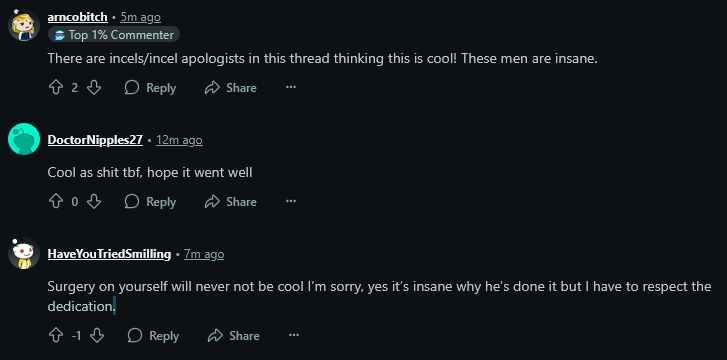The height and width of the screenshot is (360, 727).
Task: Share the 'hope it went well' comment
Action: [230, 202]
